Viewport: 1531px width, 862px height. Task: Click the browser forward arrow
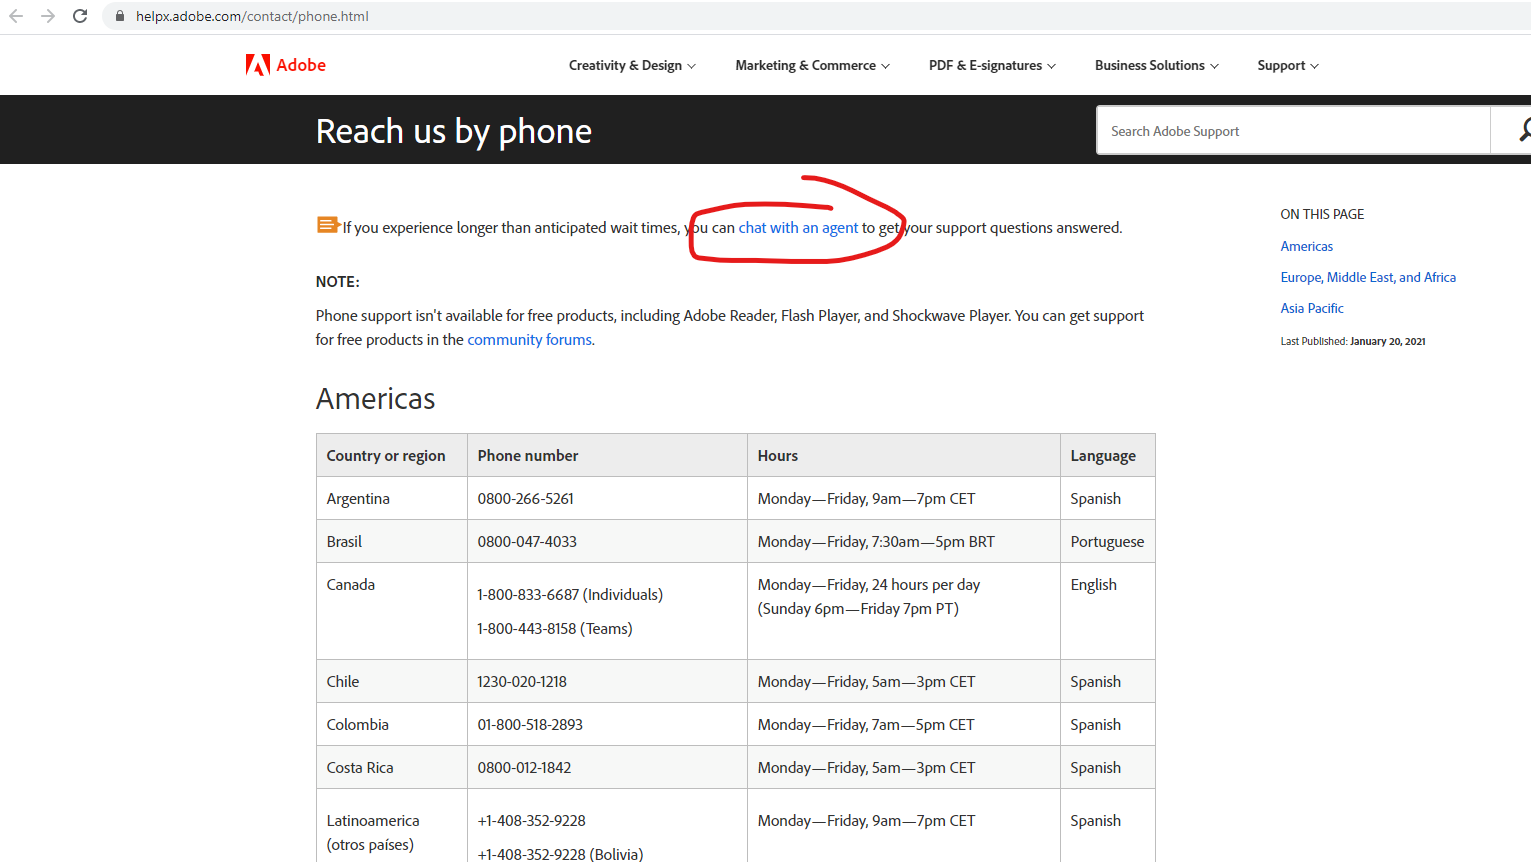[48, 16]
